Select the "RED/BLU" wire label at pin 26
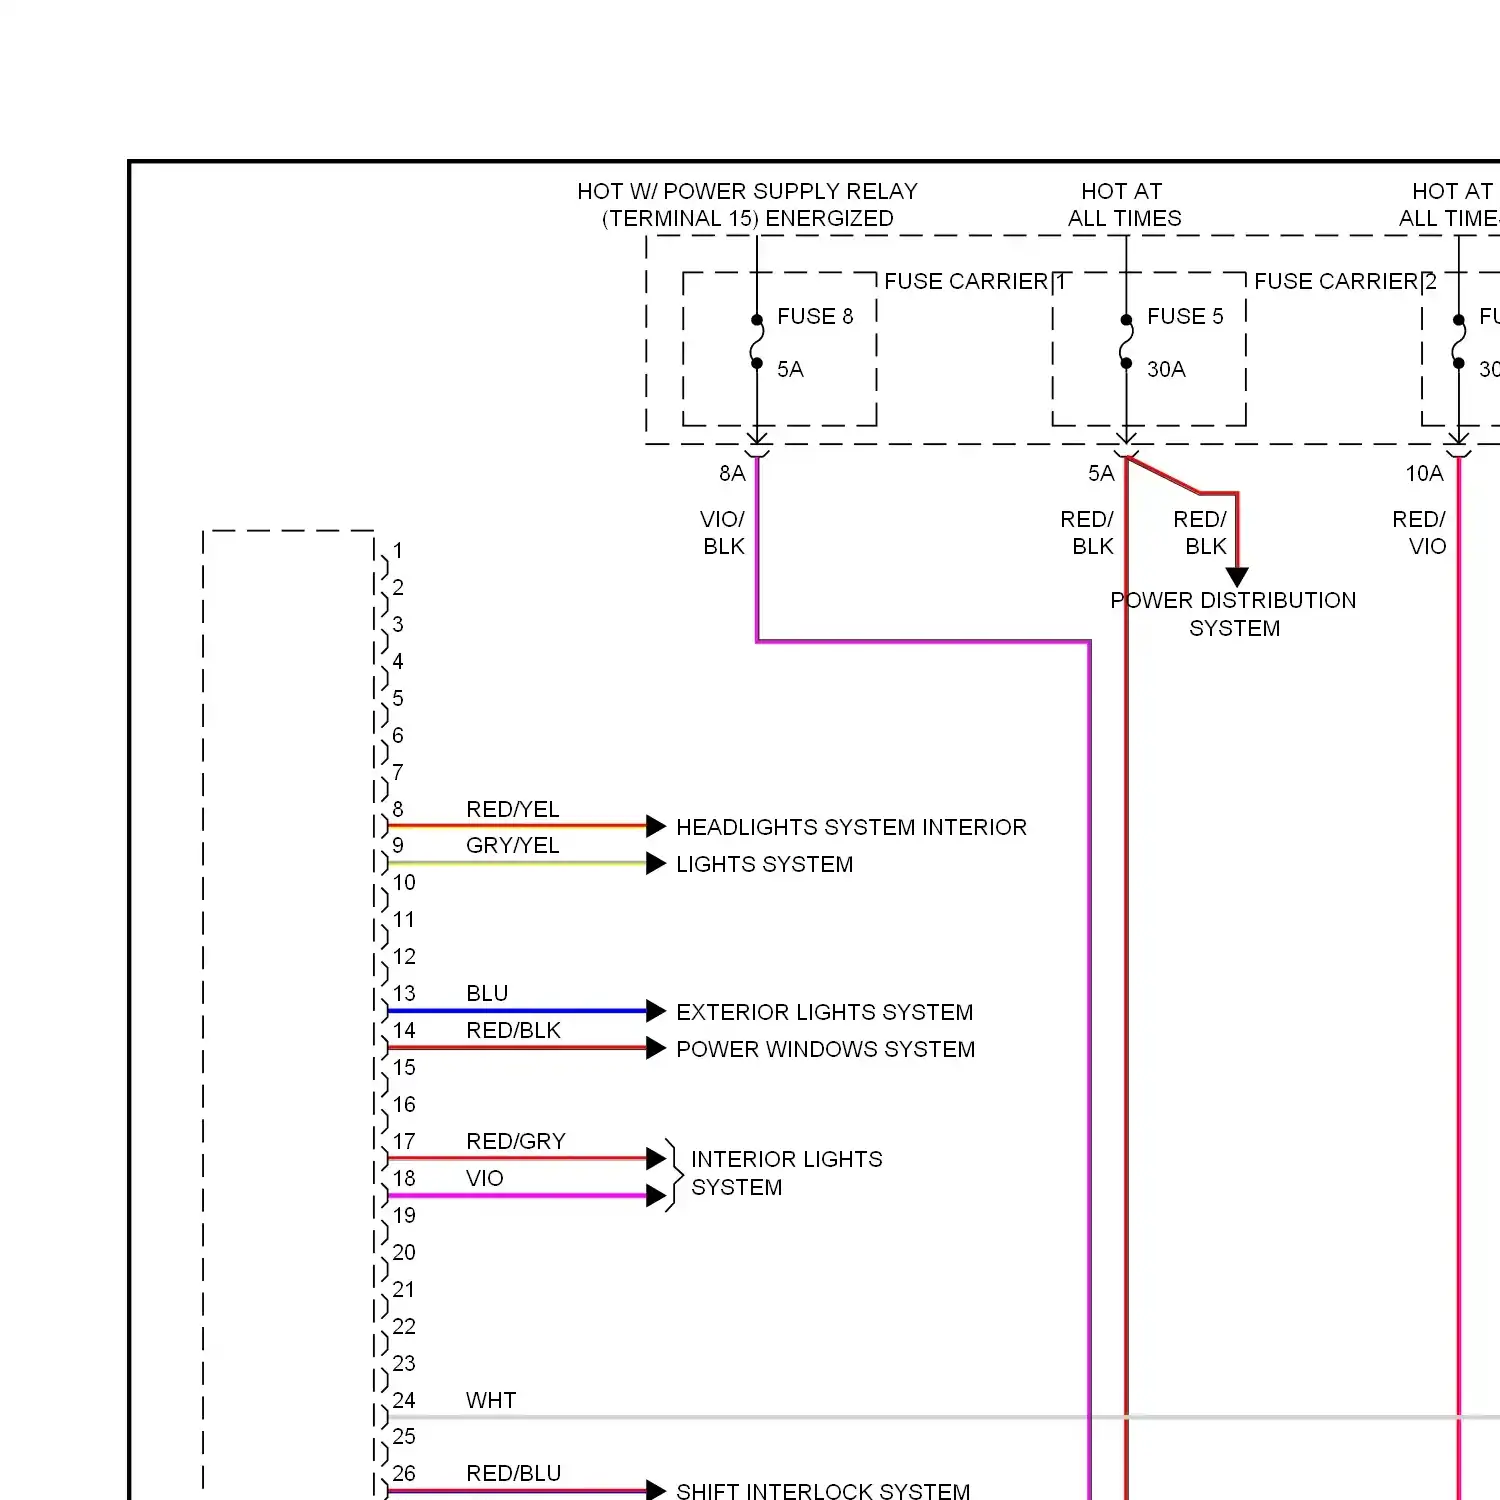Screen dimensions: 1500x1500 click(x=513, y=1473)
